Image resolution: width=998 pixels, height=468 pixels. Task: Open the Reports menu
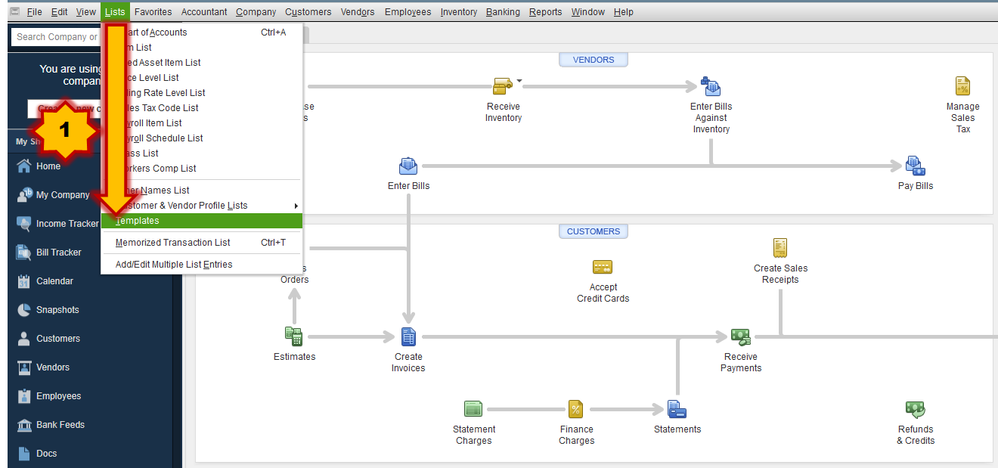545,11
